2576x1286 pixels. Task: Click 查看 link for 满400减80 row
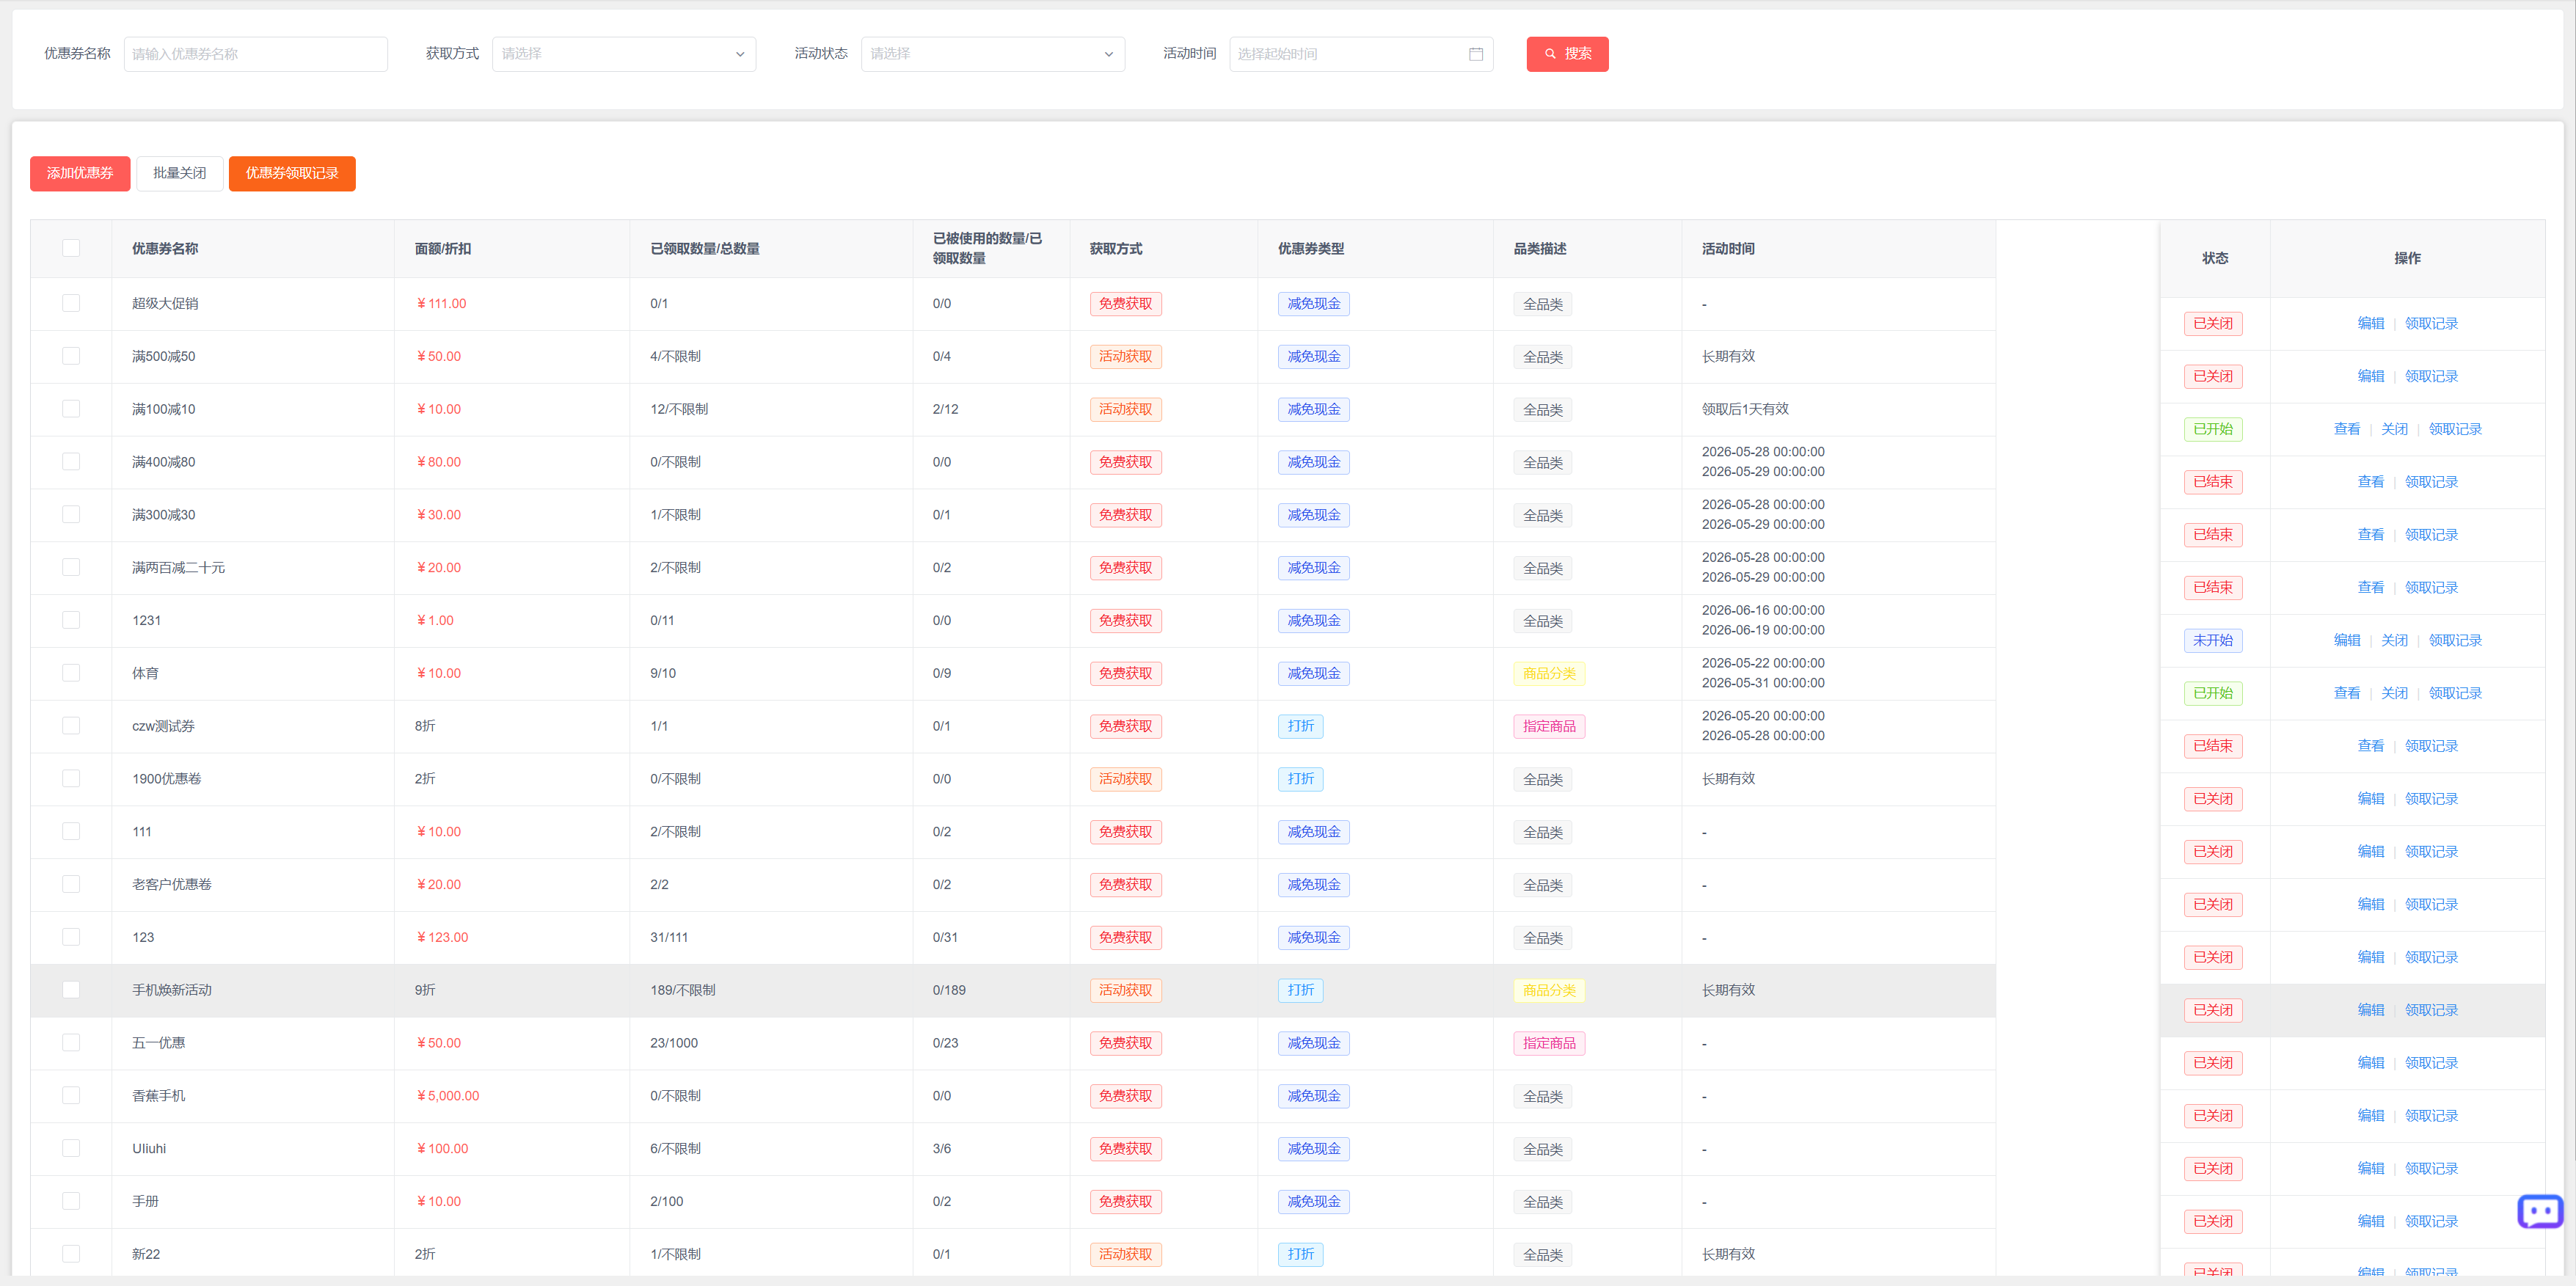coord(2370,482)
